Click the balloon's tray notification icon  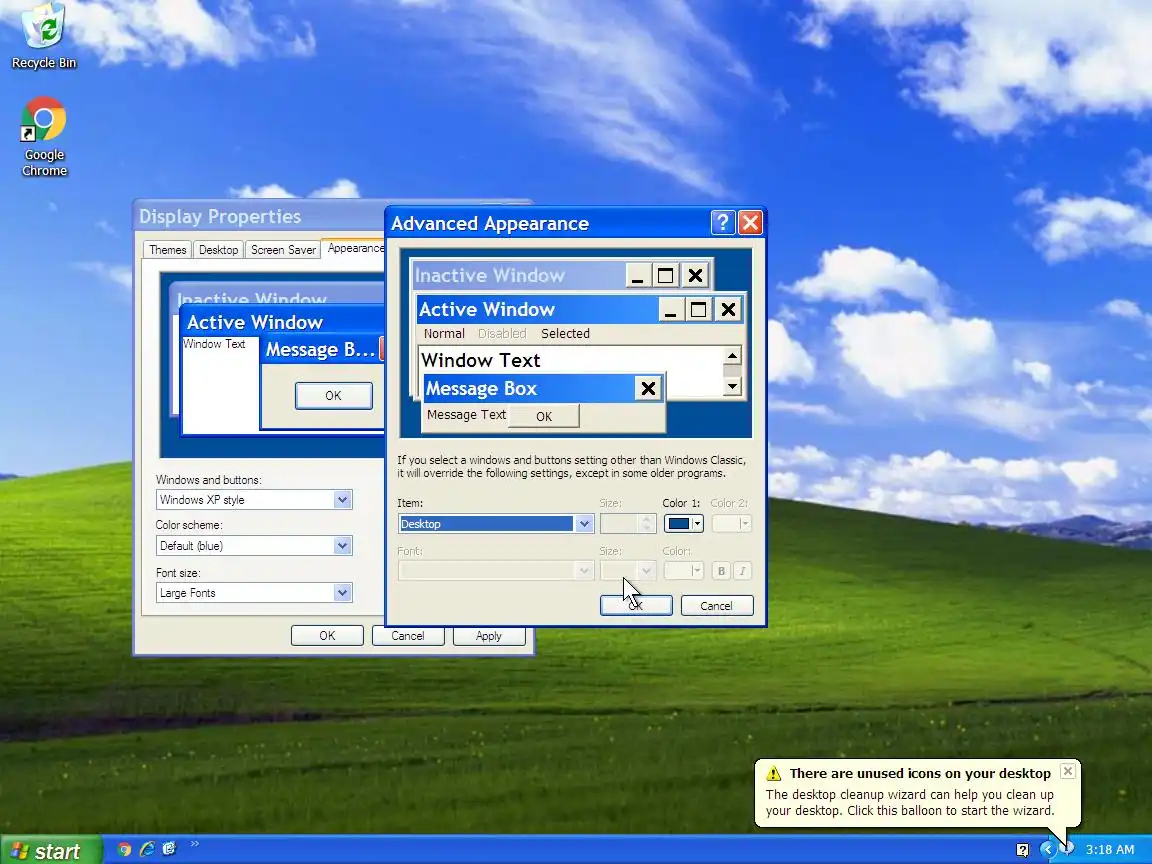(1068, 850)
